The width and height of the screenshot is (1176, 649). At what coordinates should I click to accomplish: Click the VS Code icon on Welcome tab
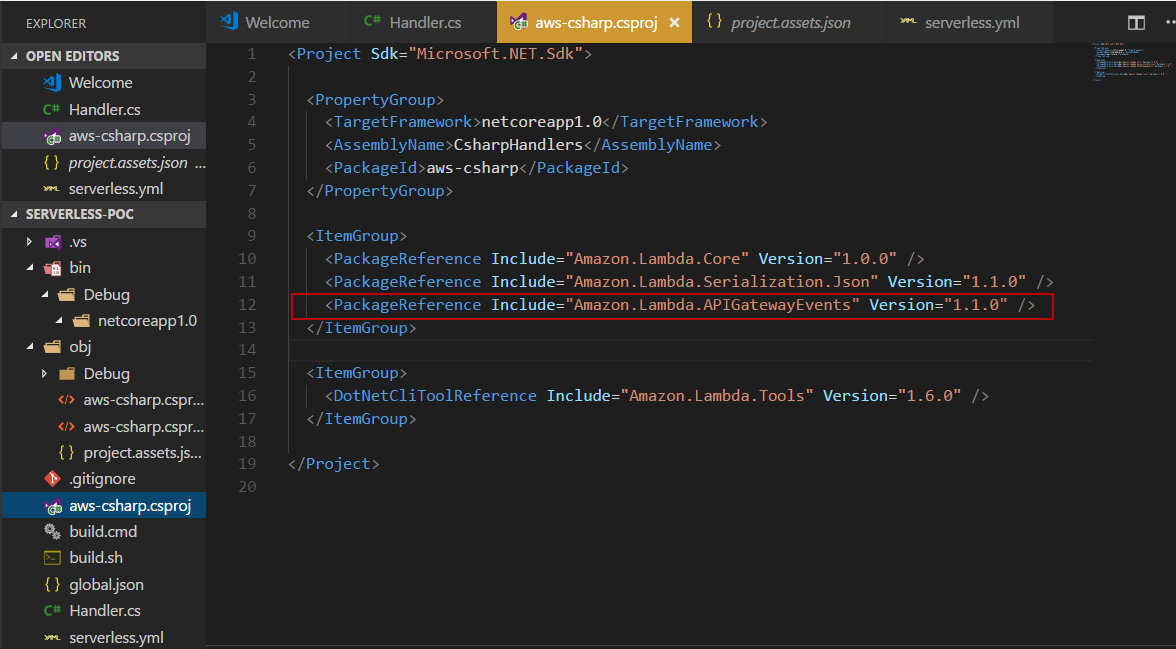pos(229,21)
